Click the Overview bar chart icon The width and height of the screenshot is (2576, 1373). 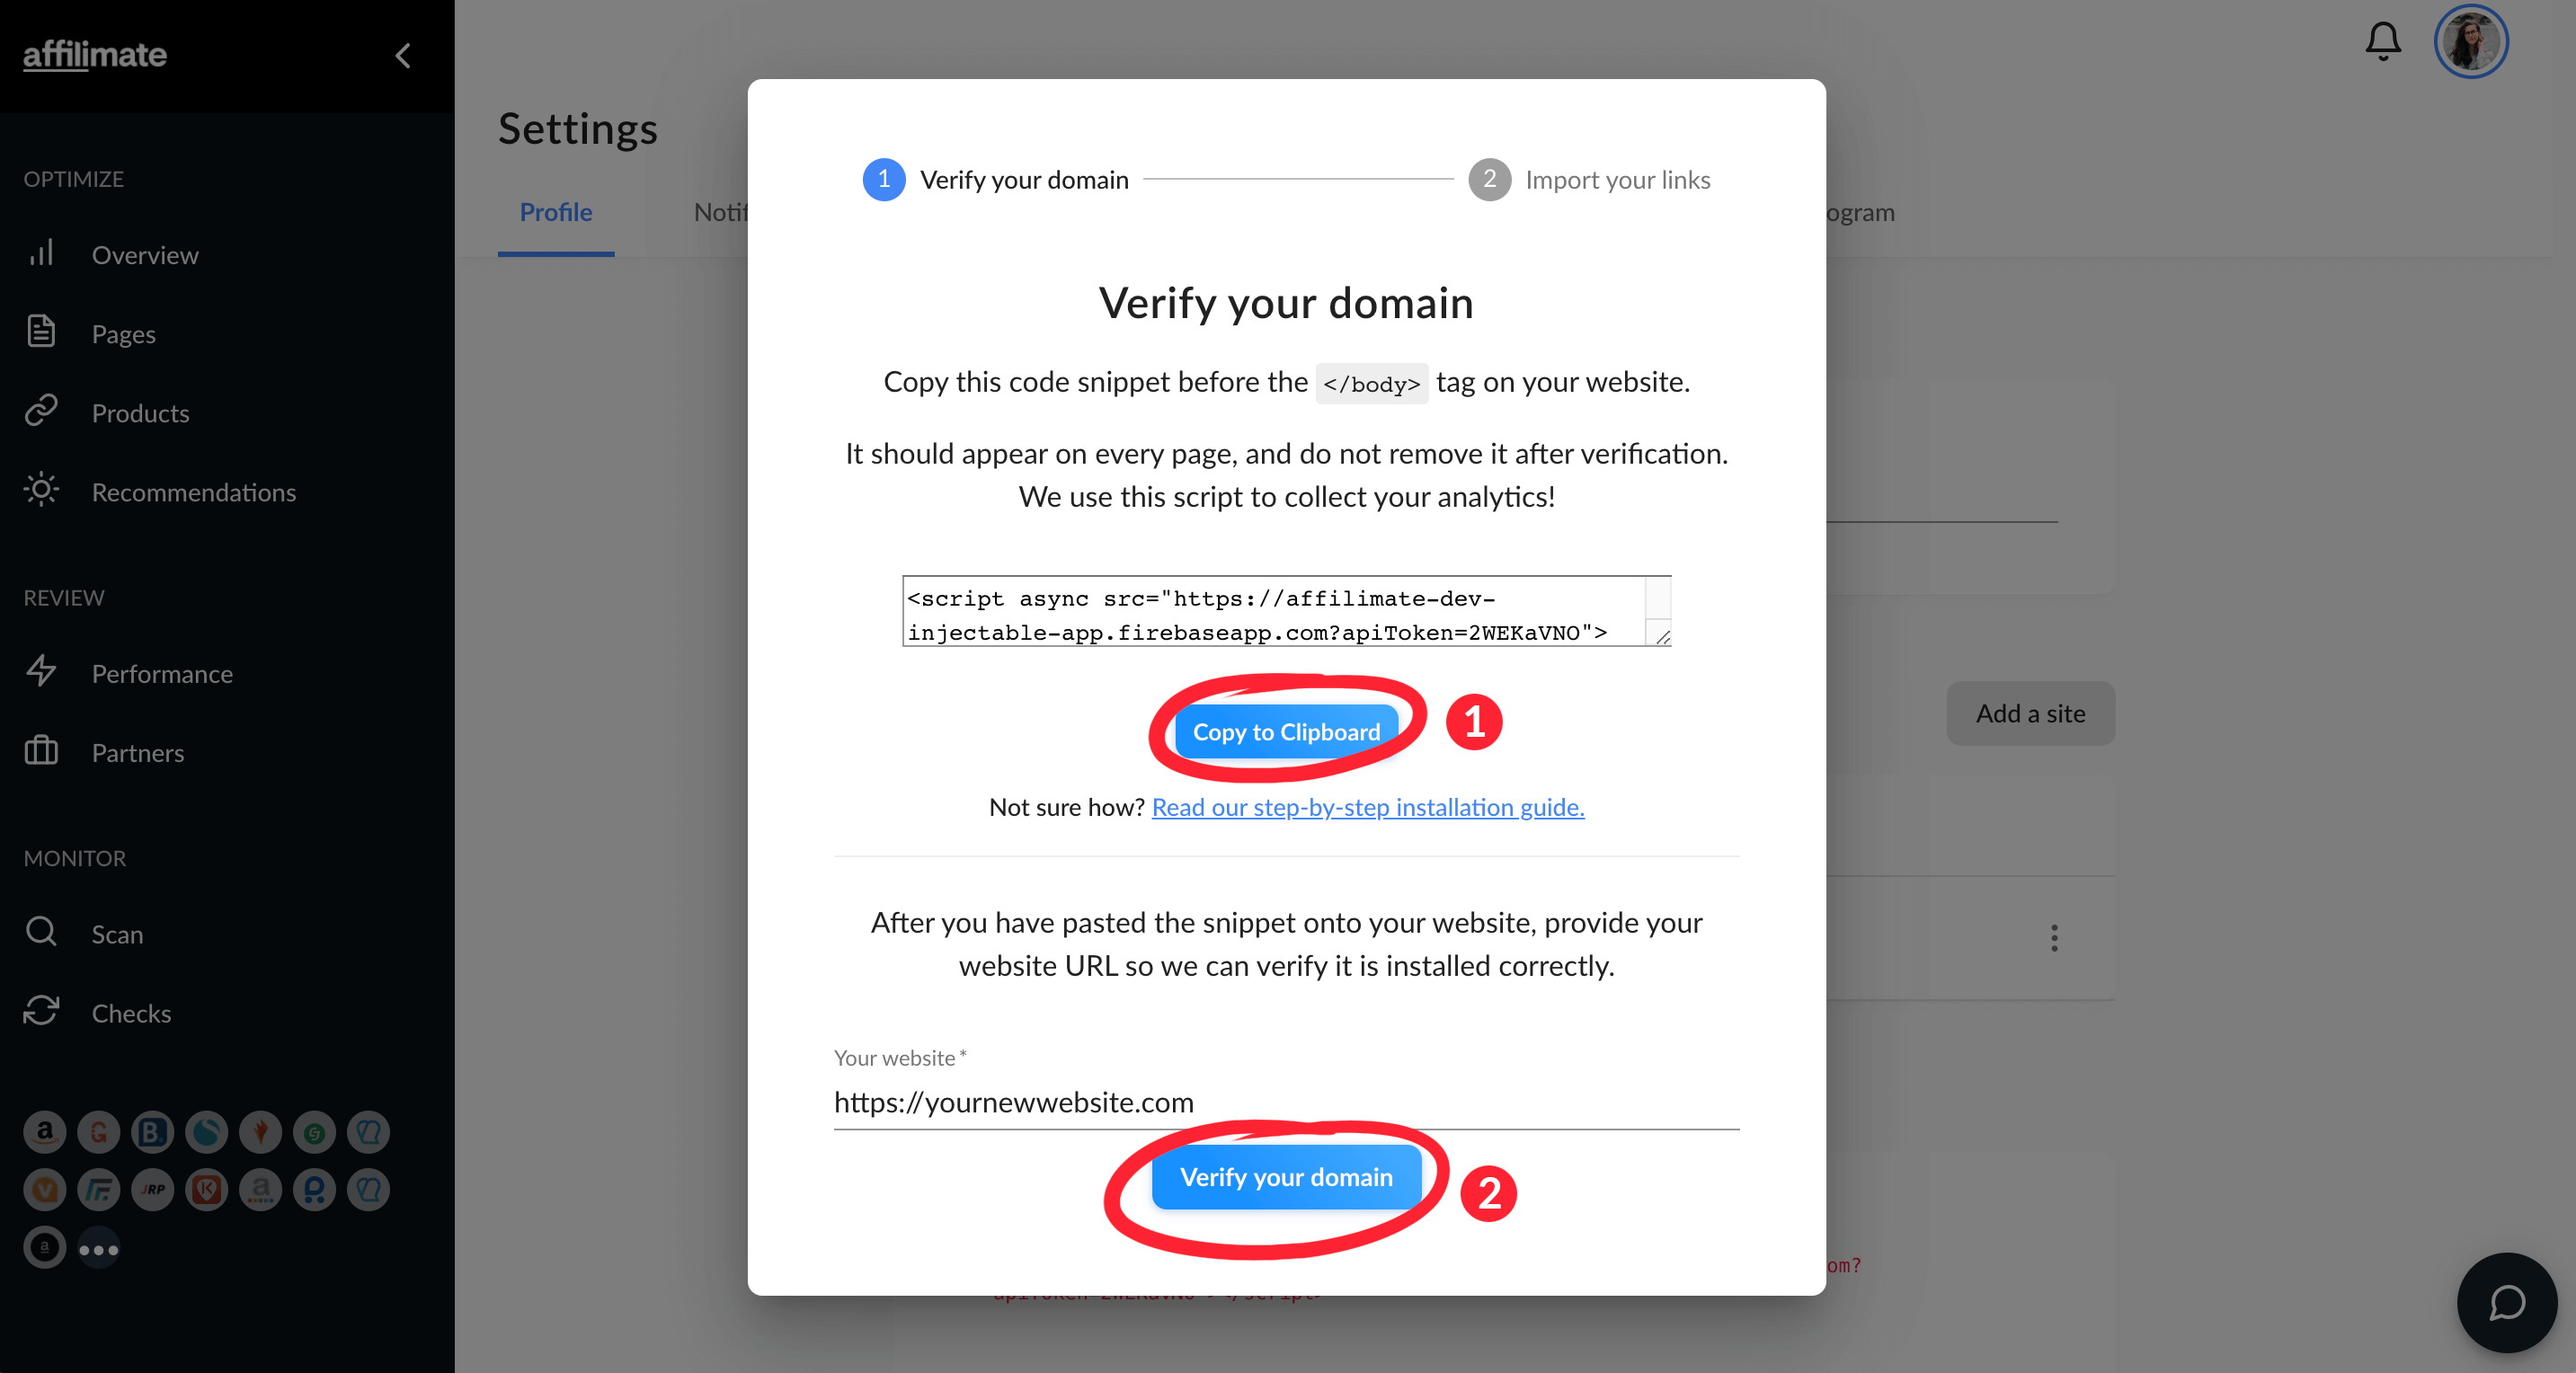point(41,253)
